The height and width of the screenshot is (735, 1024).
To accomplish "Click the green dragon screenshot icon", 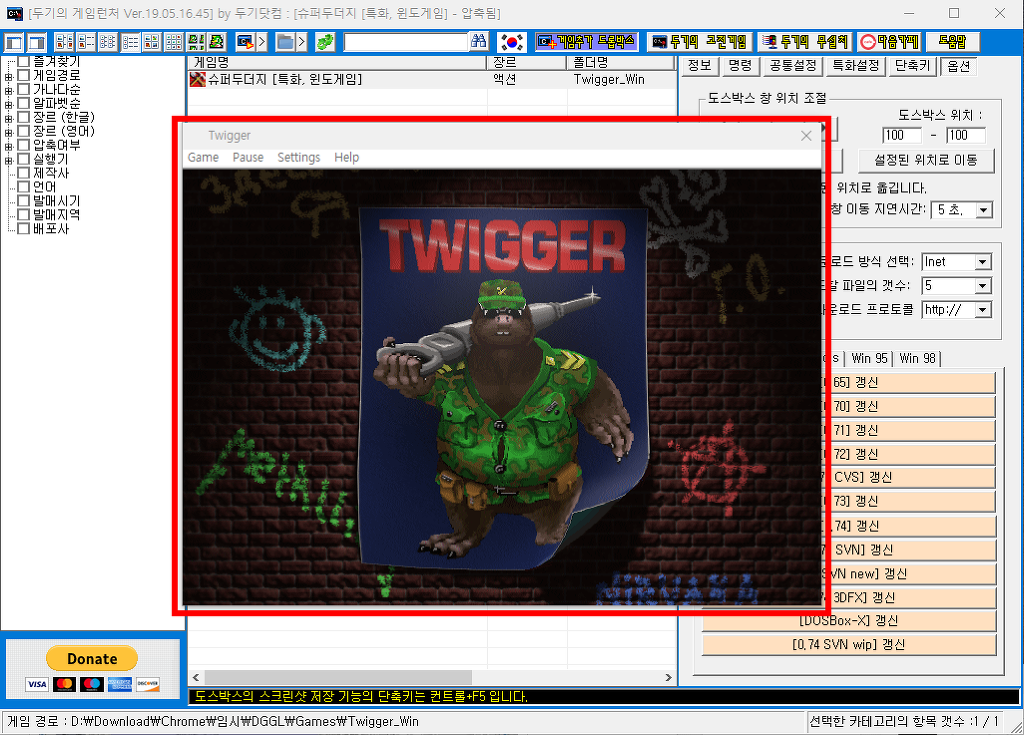I will point(217,42).
